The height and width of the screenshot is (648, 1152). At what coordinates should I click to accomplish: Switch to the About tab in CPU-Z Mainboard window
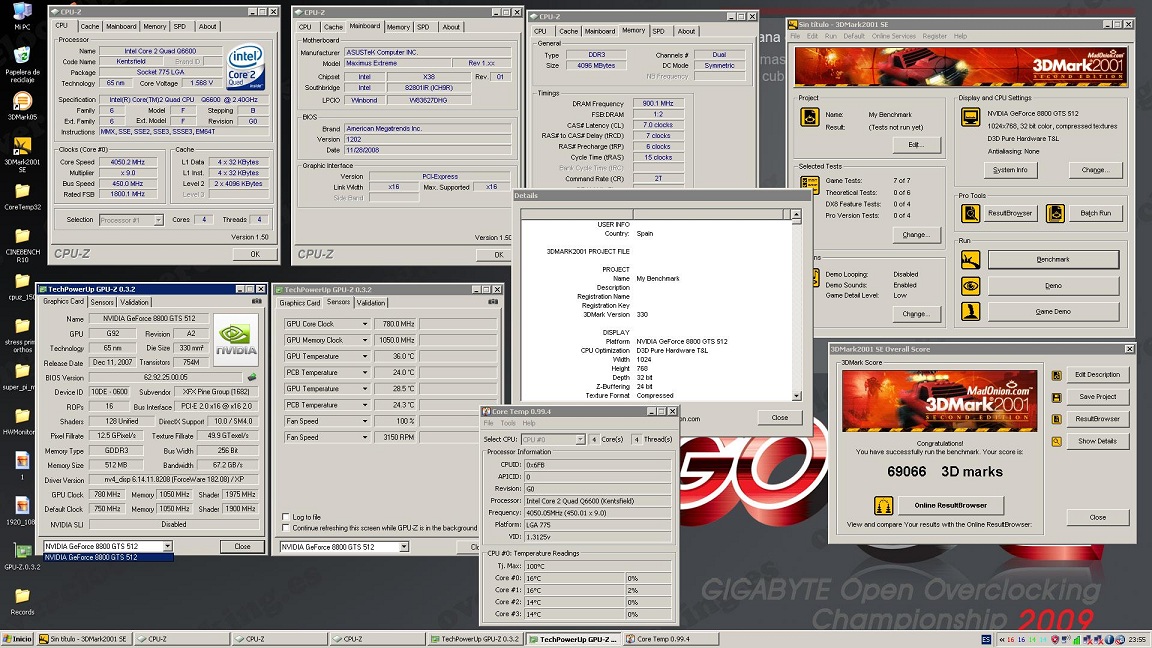[x=451, y=27]
